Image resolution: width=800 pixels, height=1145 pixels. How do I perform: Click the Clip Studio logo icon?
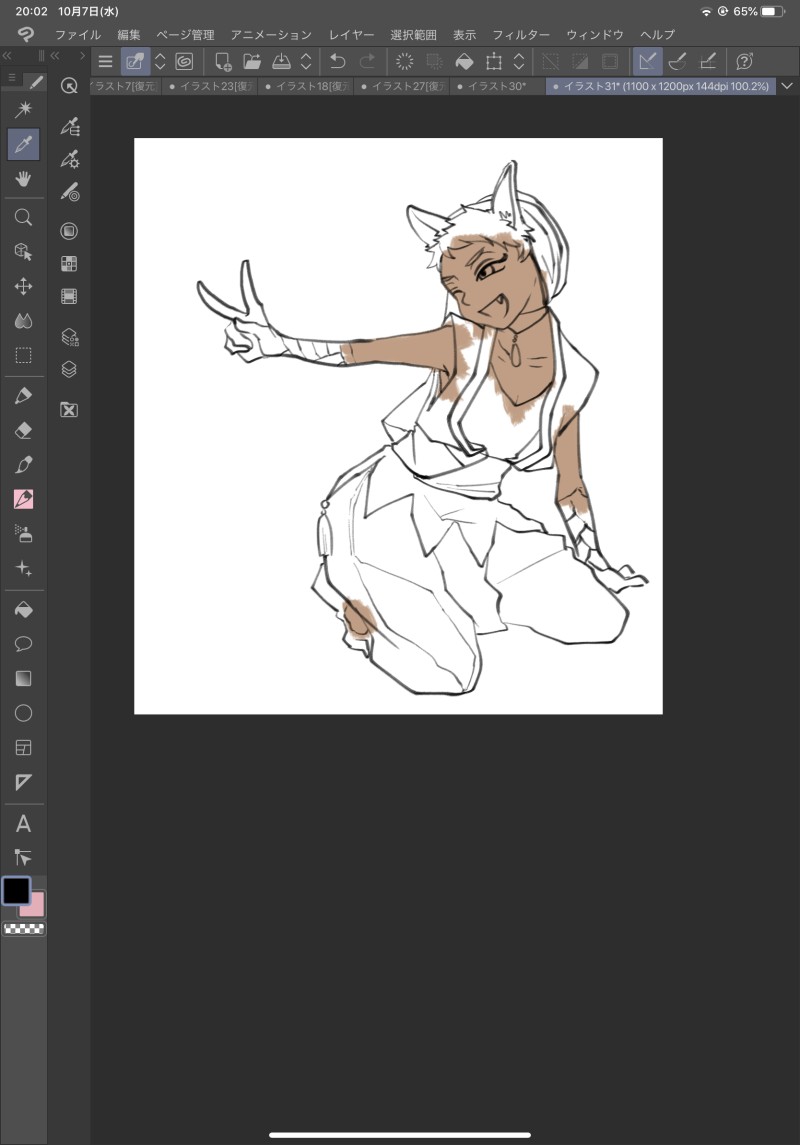[x=26, y=34]
